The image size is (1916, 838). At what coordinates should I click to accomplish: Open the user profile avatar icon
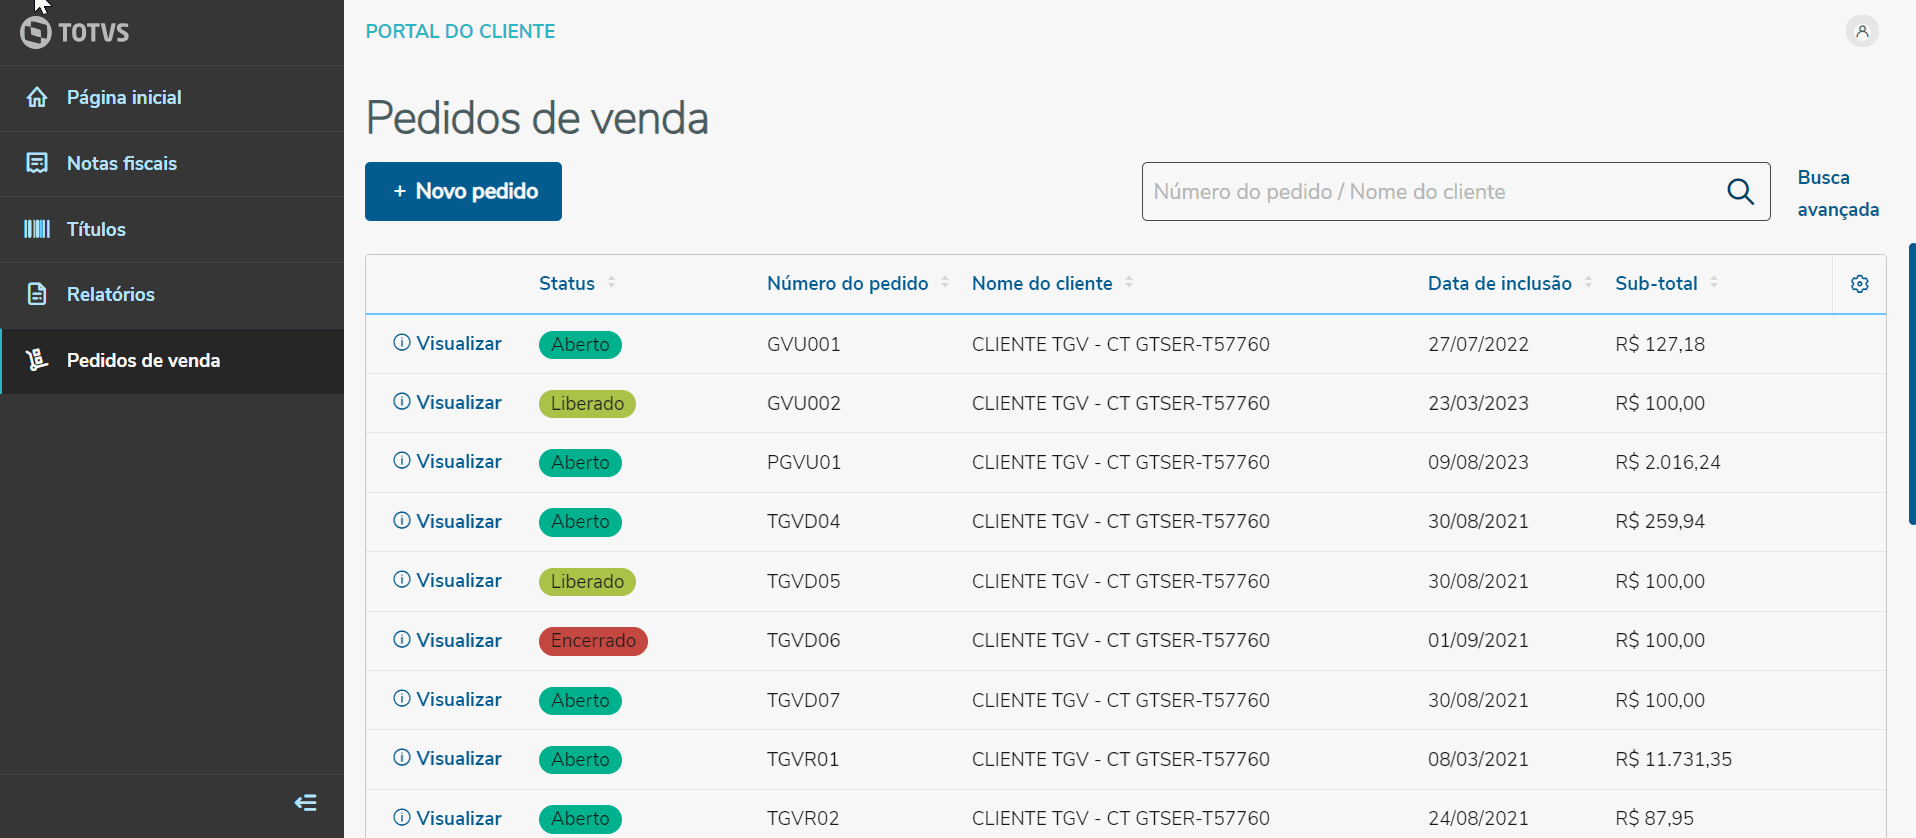(1862, 31)
